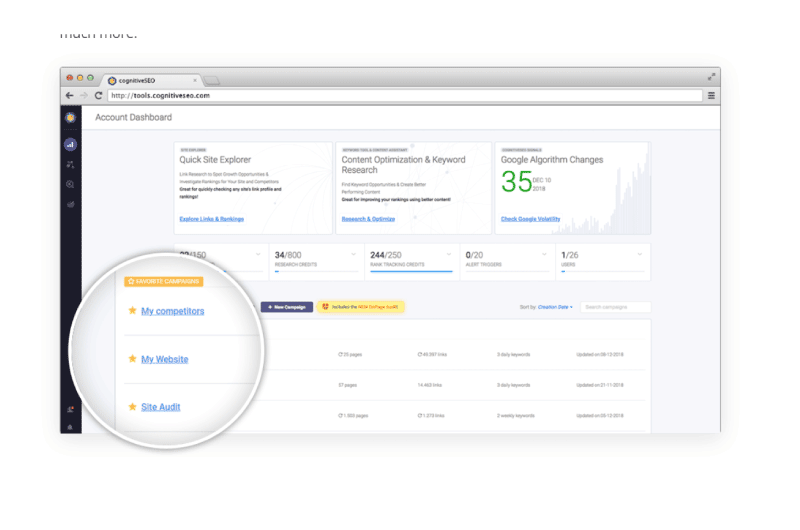Reload the page with refresh icon
Screen dimensions: 800x530
point(98,95)
